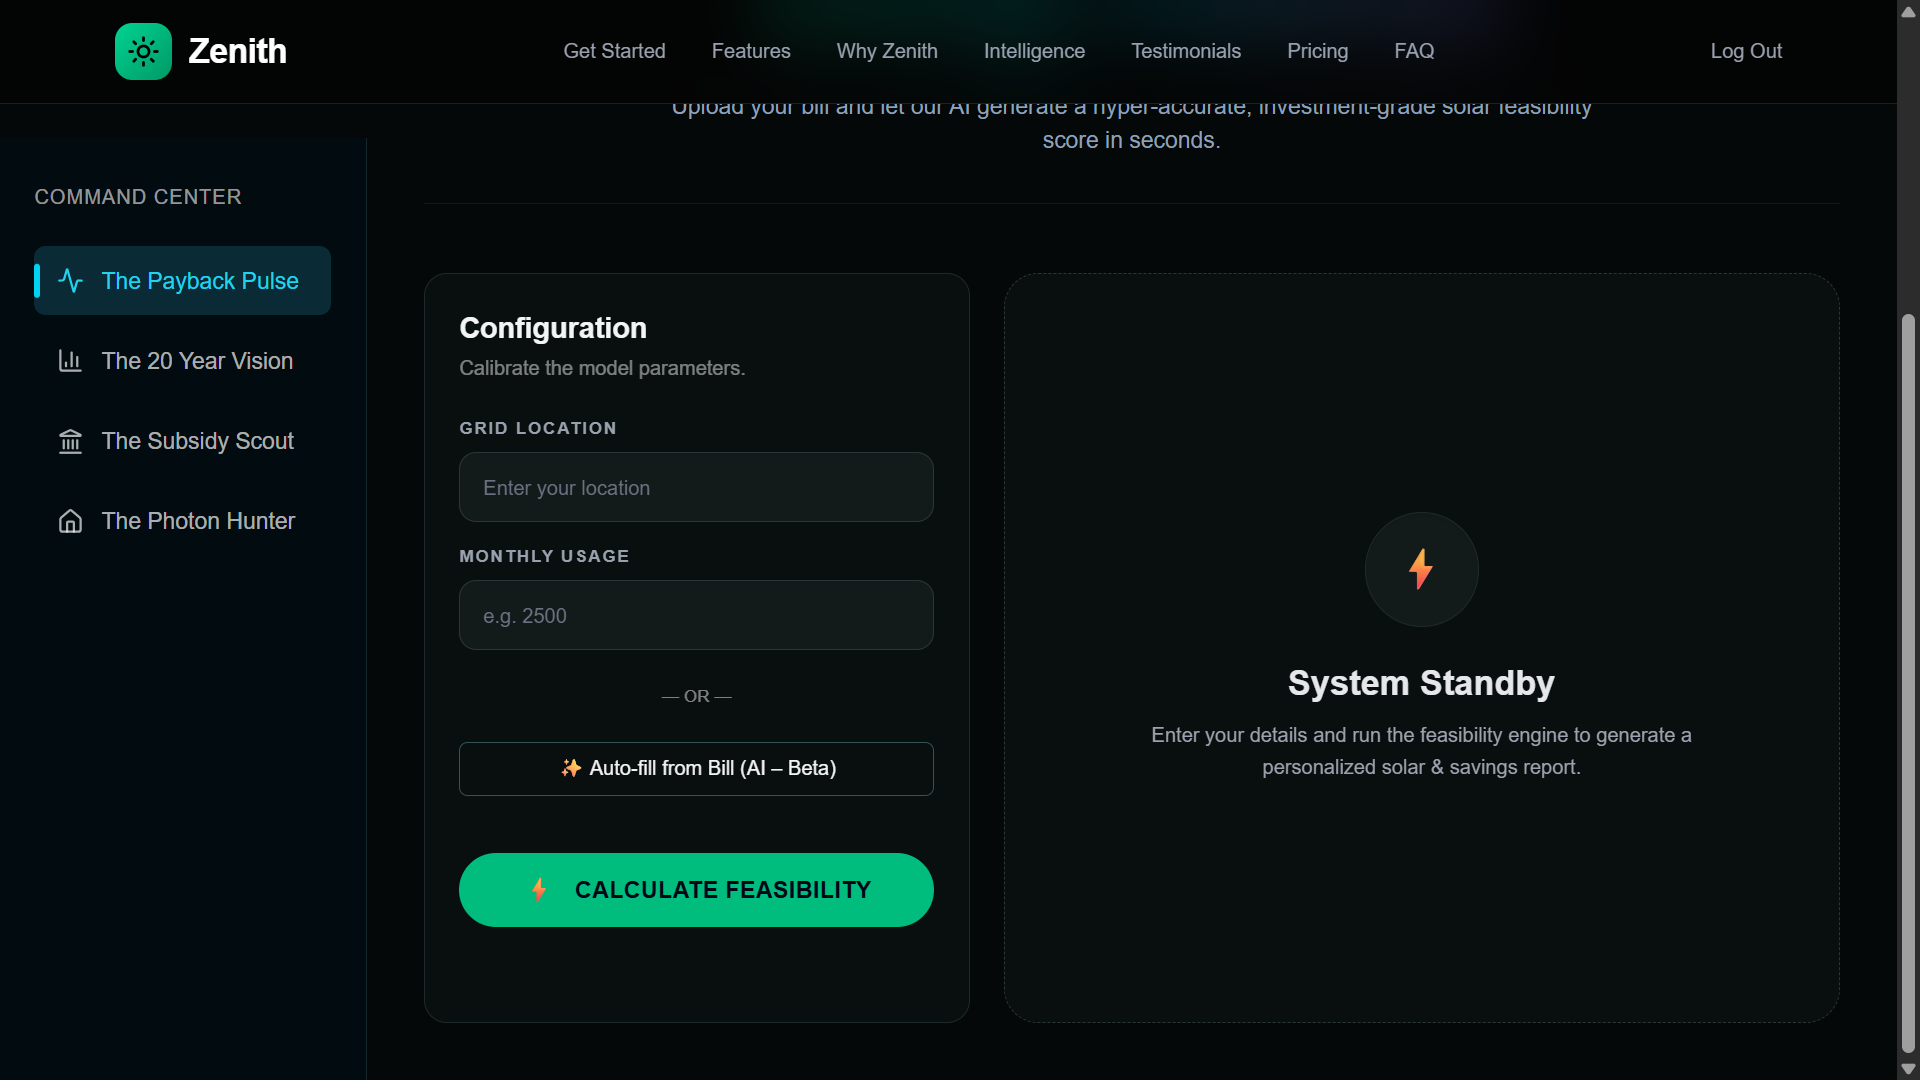This screenshot has width=1920, height=1080.
Task: Click Log Out in the header
Action: [1746, 51]
